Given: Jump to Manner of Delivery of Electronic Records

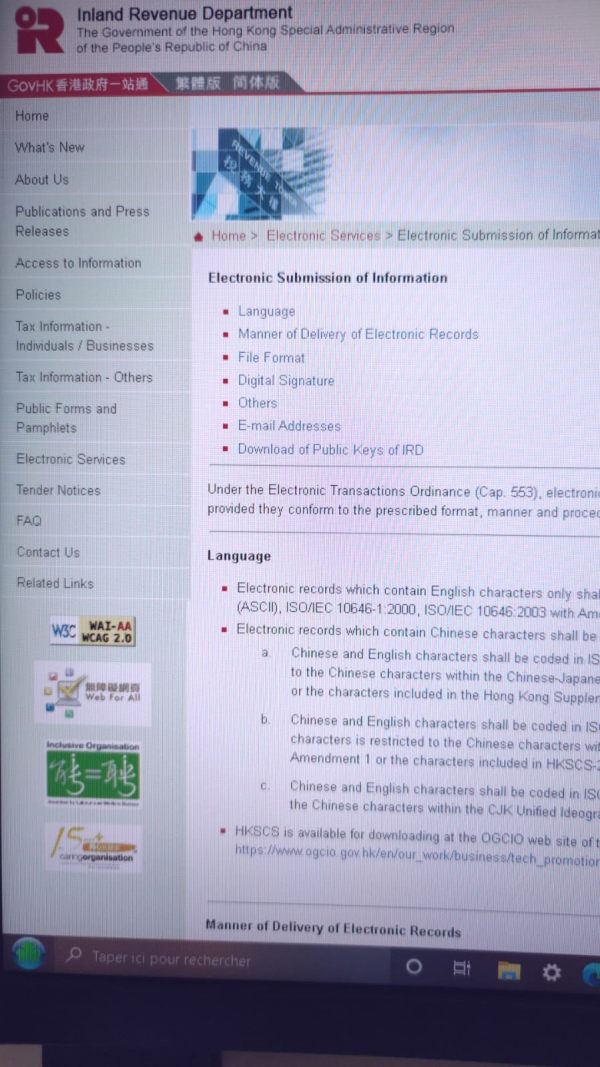Looking at the screenshot, I should pyautogui.click(x=358, y=335).
